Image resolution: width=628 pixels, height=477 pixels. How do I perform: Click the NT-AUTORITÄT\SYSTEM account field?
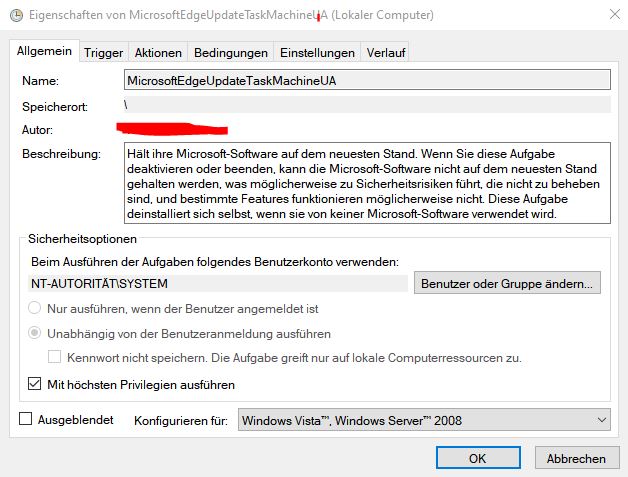click(218, 283)
